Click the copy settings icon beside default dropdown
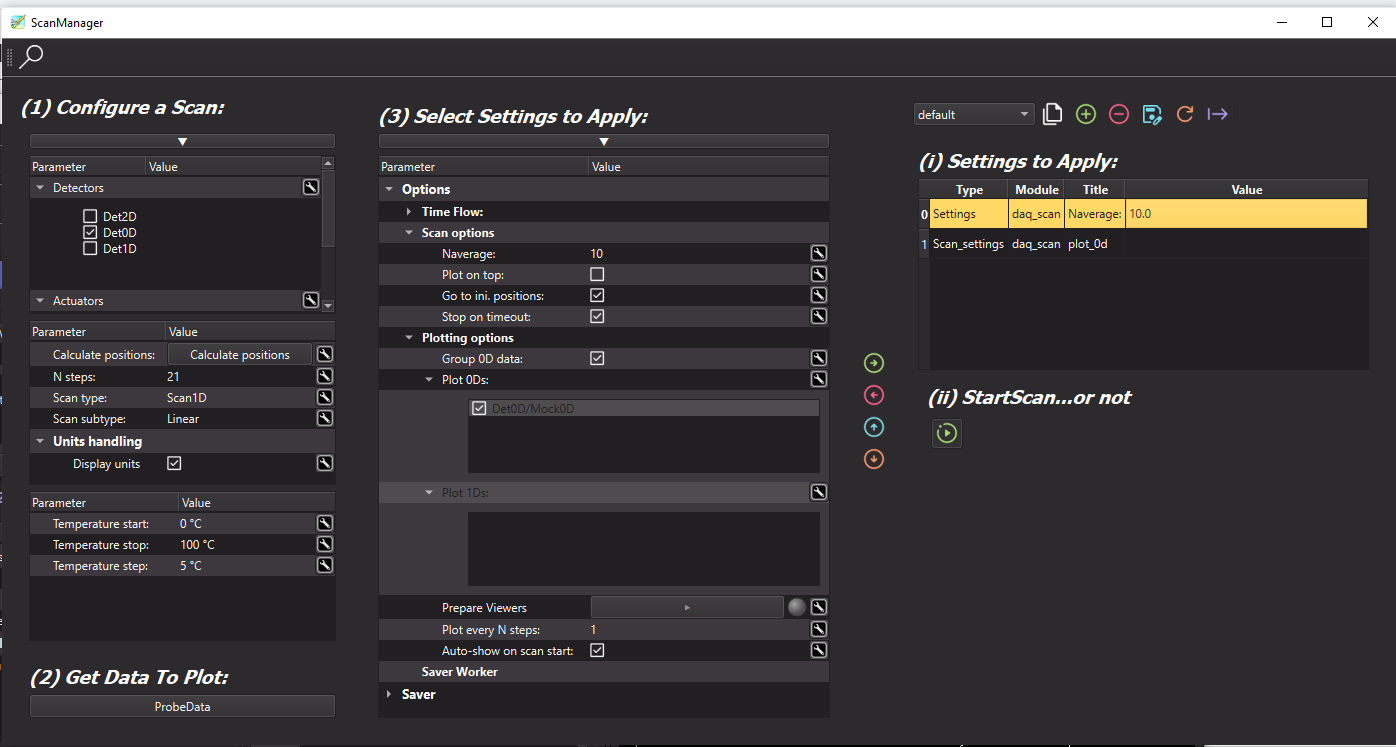Viewport: 1396px width, 747px height. click(x=1052, y=115)
